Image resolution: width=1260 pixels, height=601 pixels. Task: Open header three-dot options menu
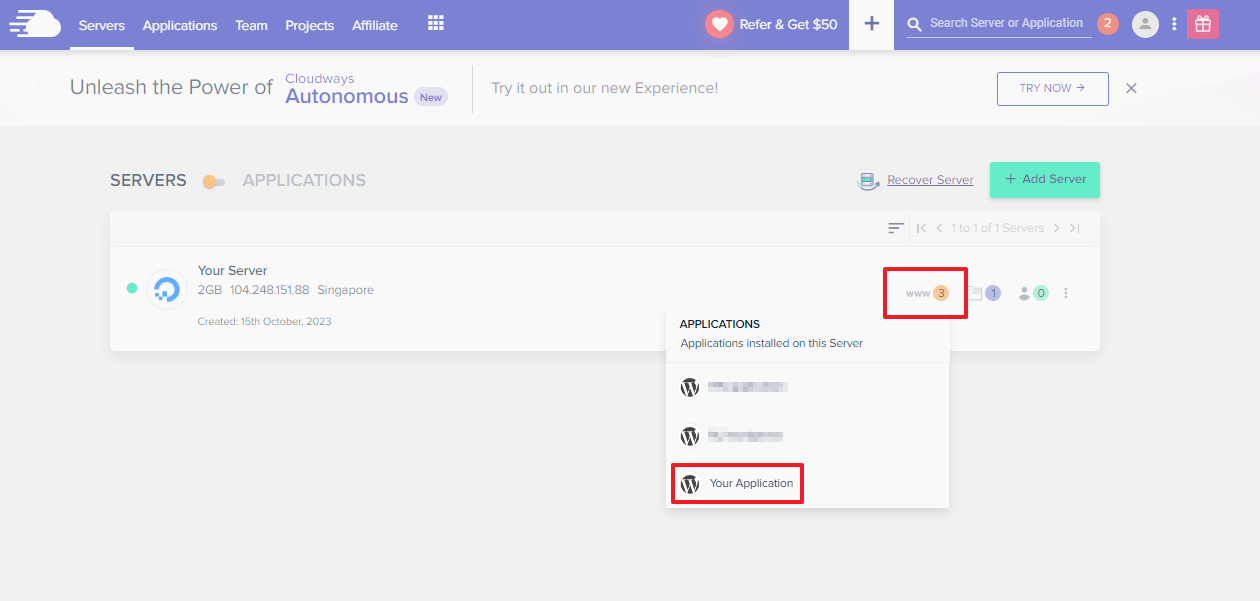pos(1174,24)
